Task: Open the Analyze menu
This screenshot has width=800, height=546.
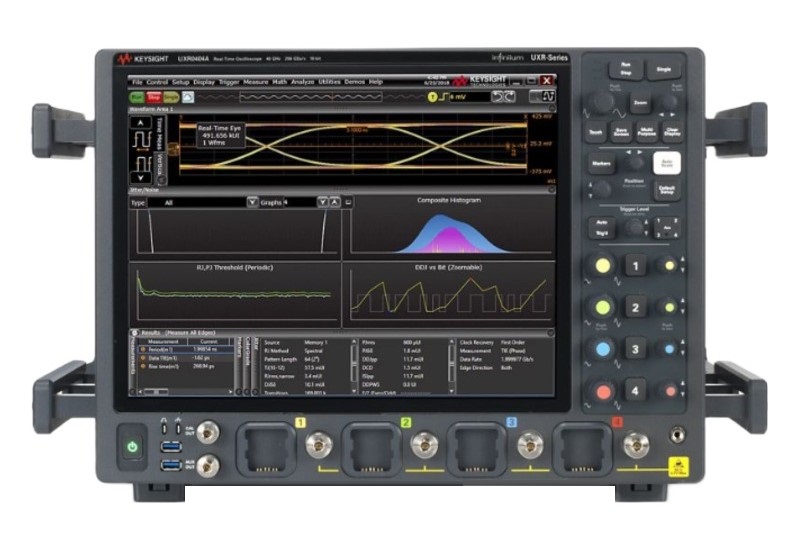Action: pos(302,81)
